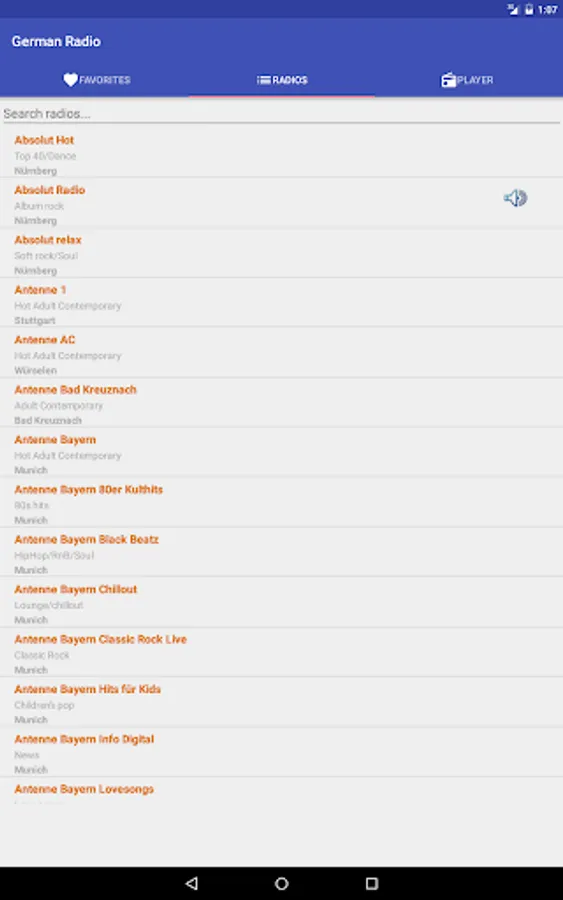
Task: Tap the Android back navigation button
Action: pyautogui.click(x=192, y=883)
